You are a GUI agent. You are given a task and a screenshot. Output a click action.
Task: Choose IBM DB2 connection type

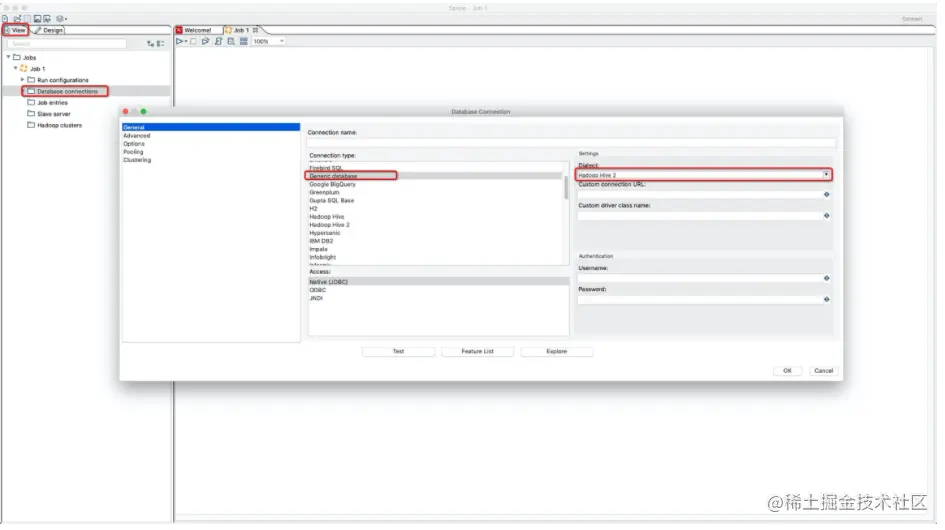point(322,241)
